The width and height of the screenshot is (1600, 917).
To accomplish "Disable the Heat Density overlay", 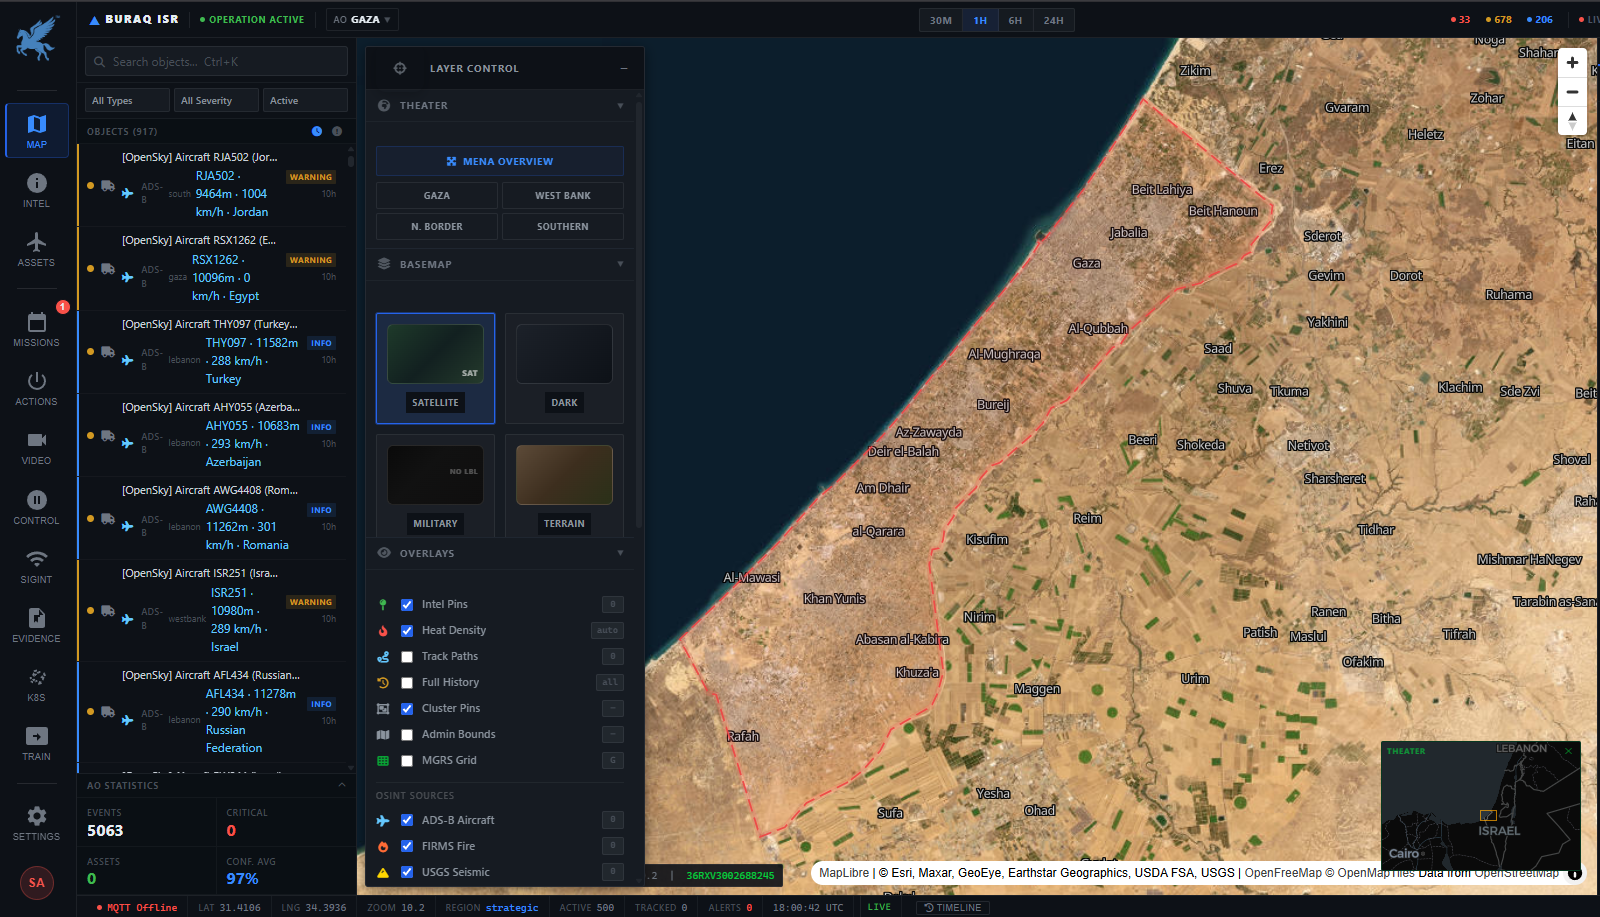I will (407, 630).
